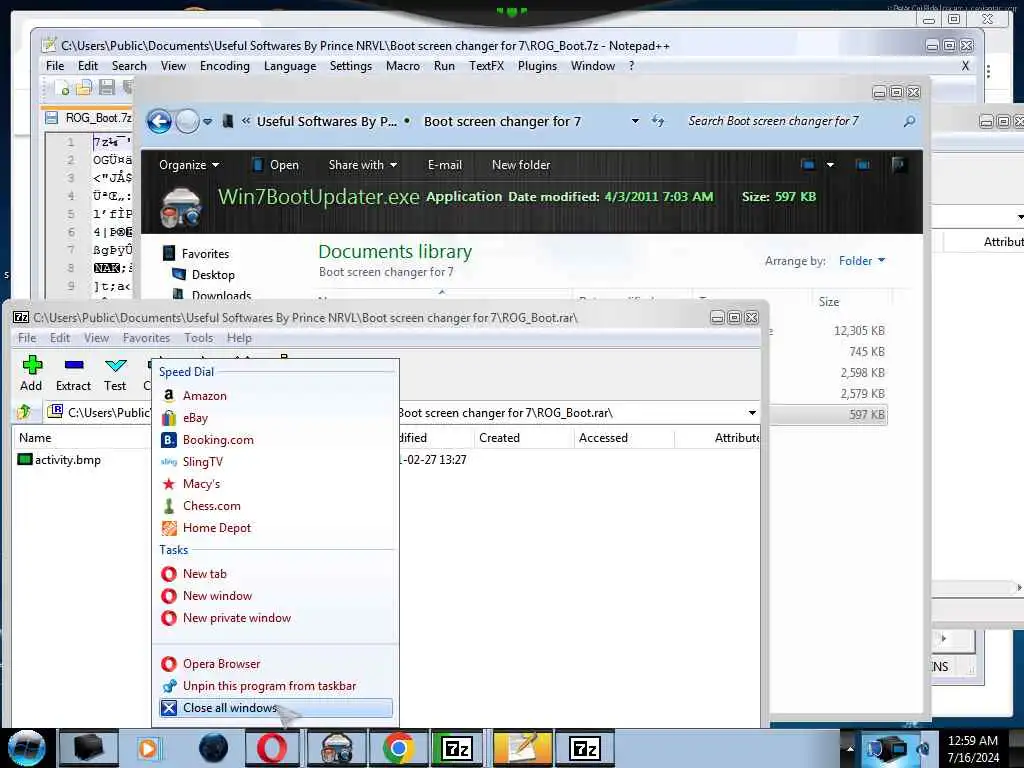1024x768 pixels.
Task: Show hidden tray icons arrow
Action: (x=850, y=748)
